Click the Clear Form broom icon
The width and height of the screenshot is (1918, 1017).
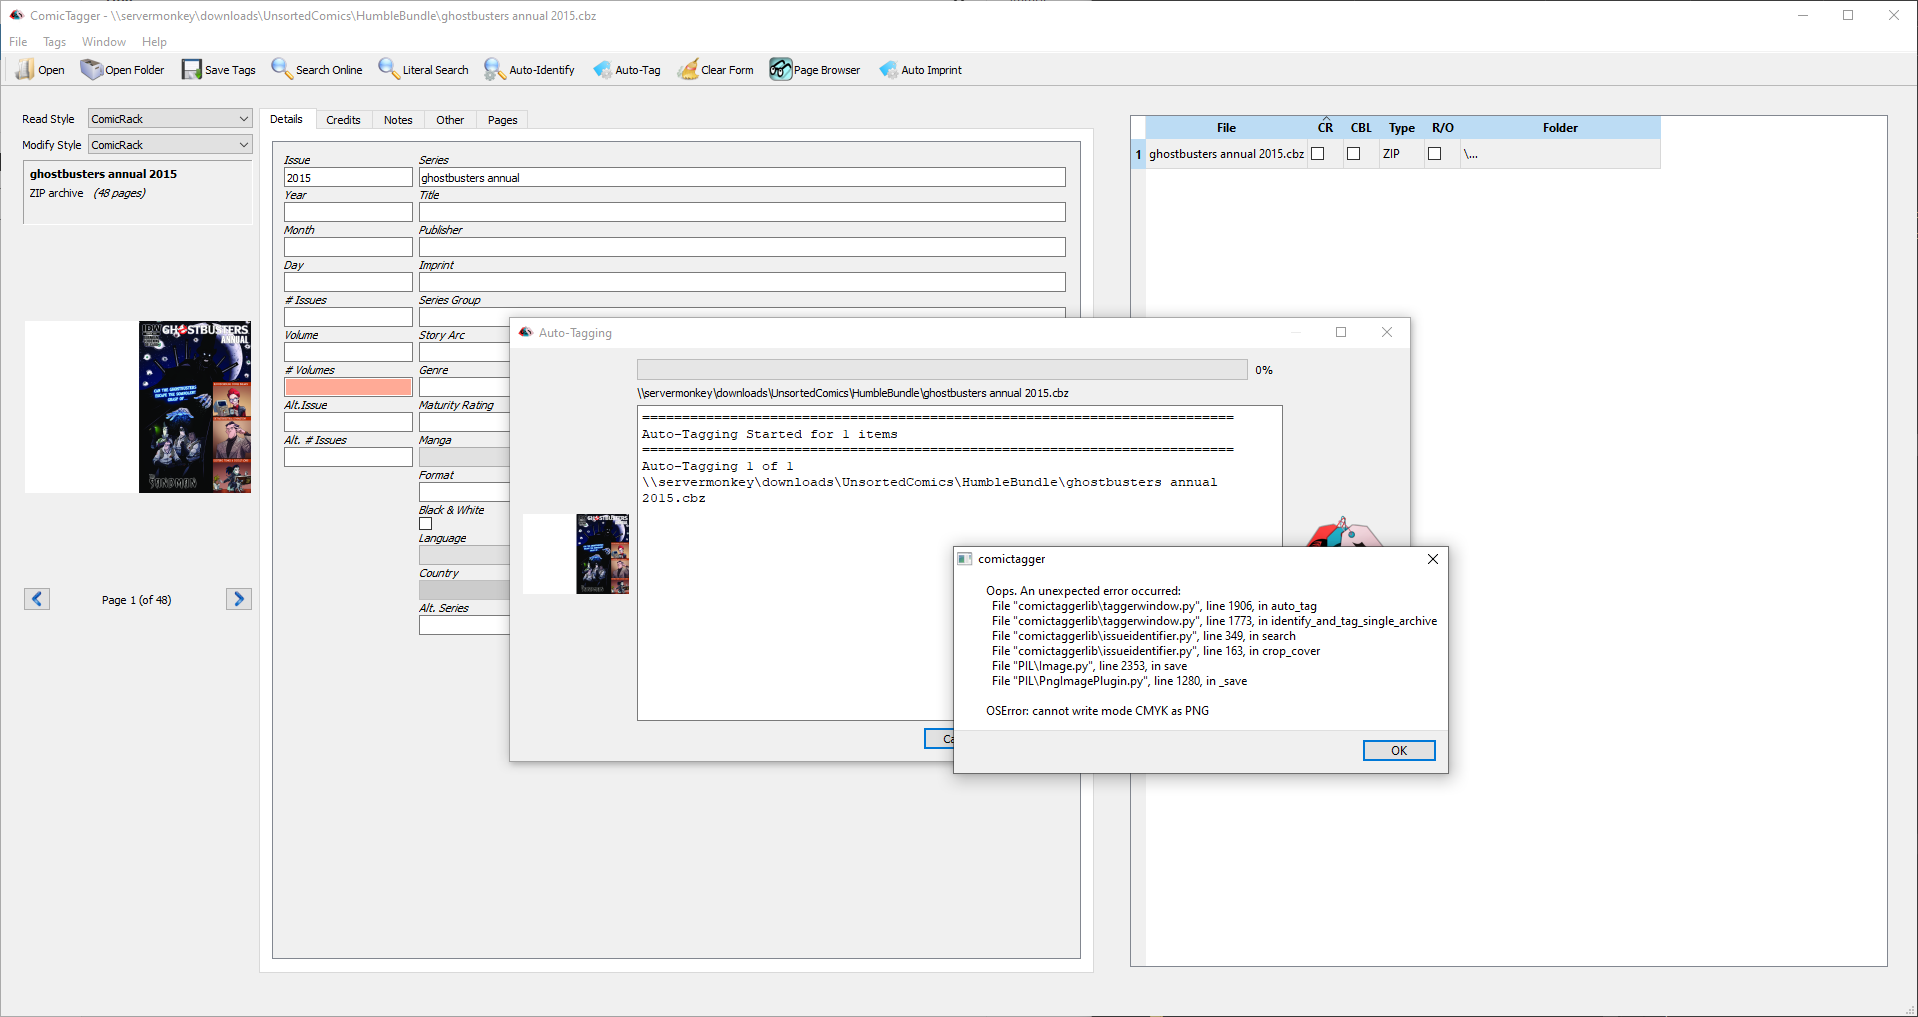coord(688,69)
